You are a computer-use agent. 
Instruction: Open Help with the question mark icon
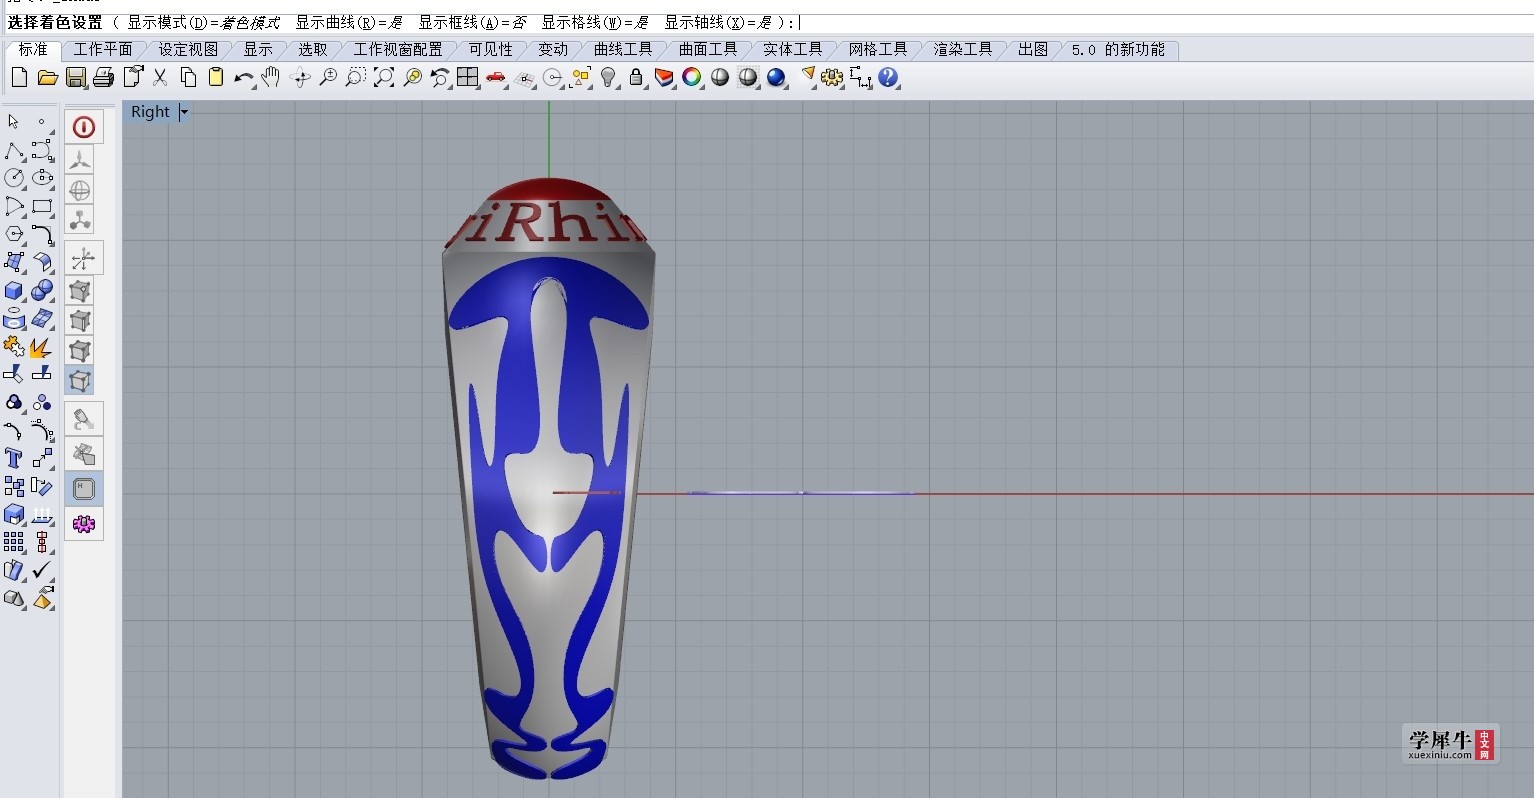888,77
